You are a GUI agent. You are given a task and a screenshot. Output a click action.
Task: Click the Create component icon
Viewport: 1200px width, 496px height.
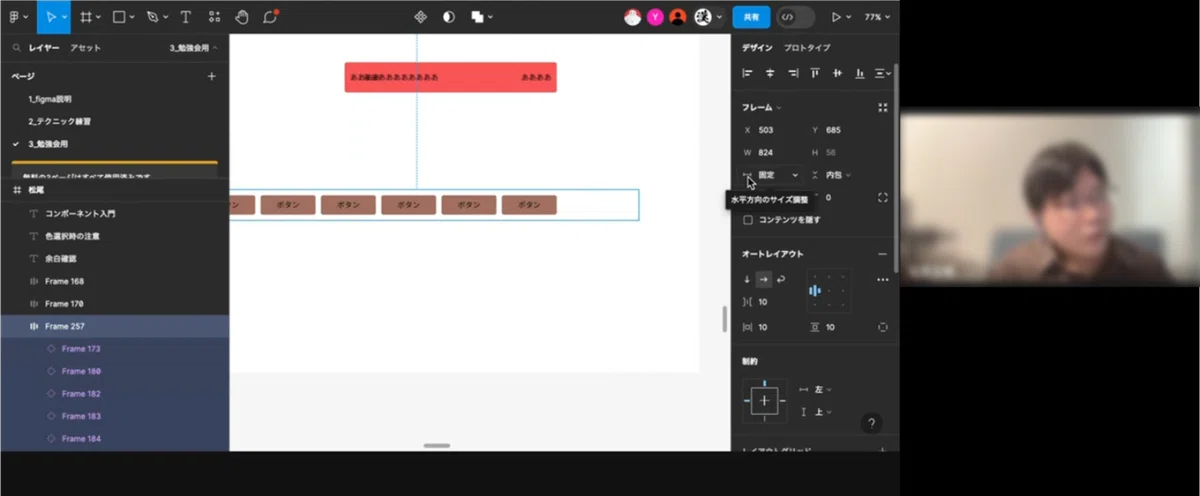point(421,17)
